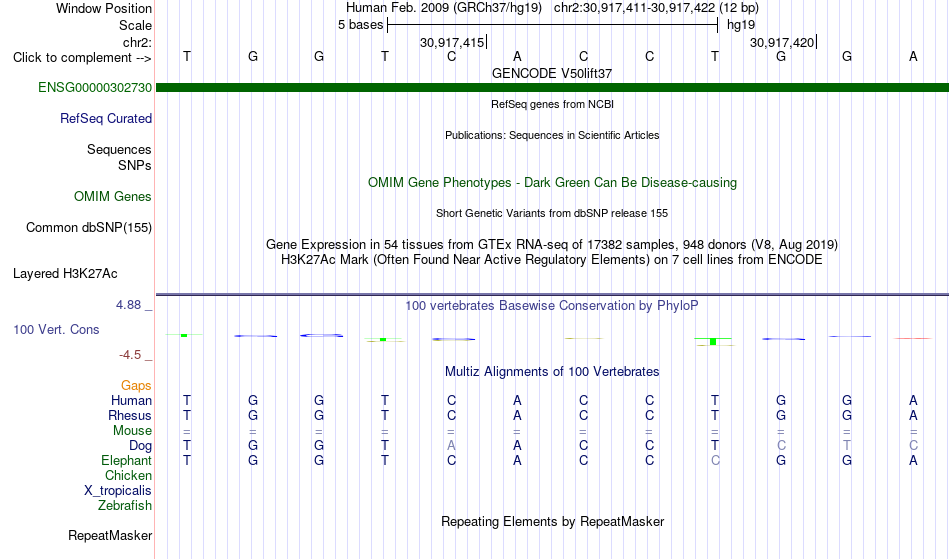Click 'Repeating Elements by RepeatMasker' title

(552, 521)
